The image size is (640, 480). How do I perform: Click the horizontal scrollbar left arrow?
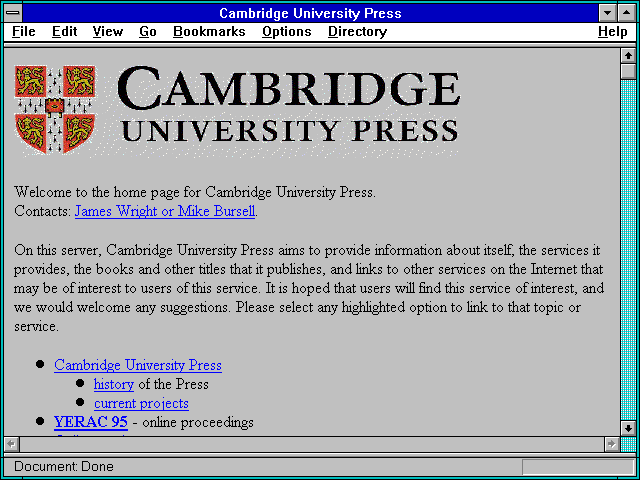pyautogui.click(x=11, y=444)
